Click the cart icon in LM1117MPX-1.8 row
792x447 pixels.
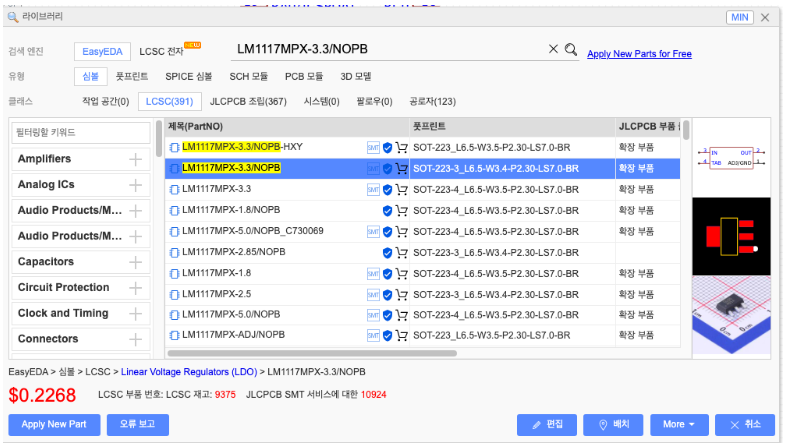402,274
